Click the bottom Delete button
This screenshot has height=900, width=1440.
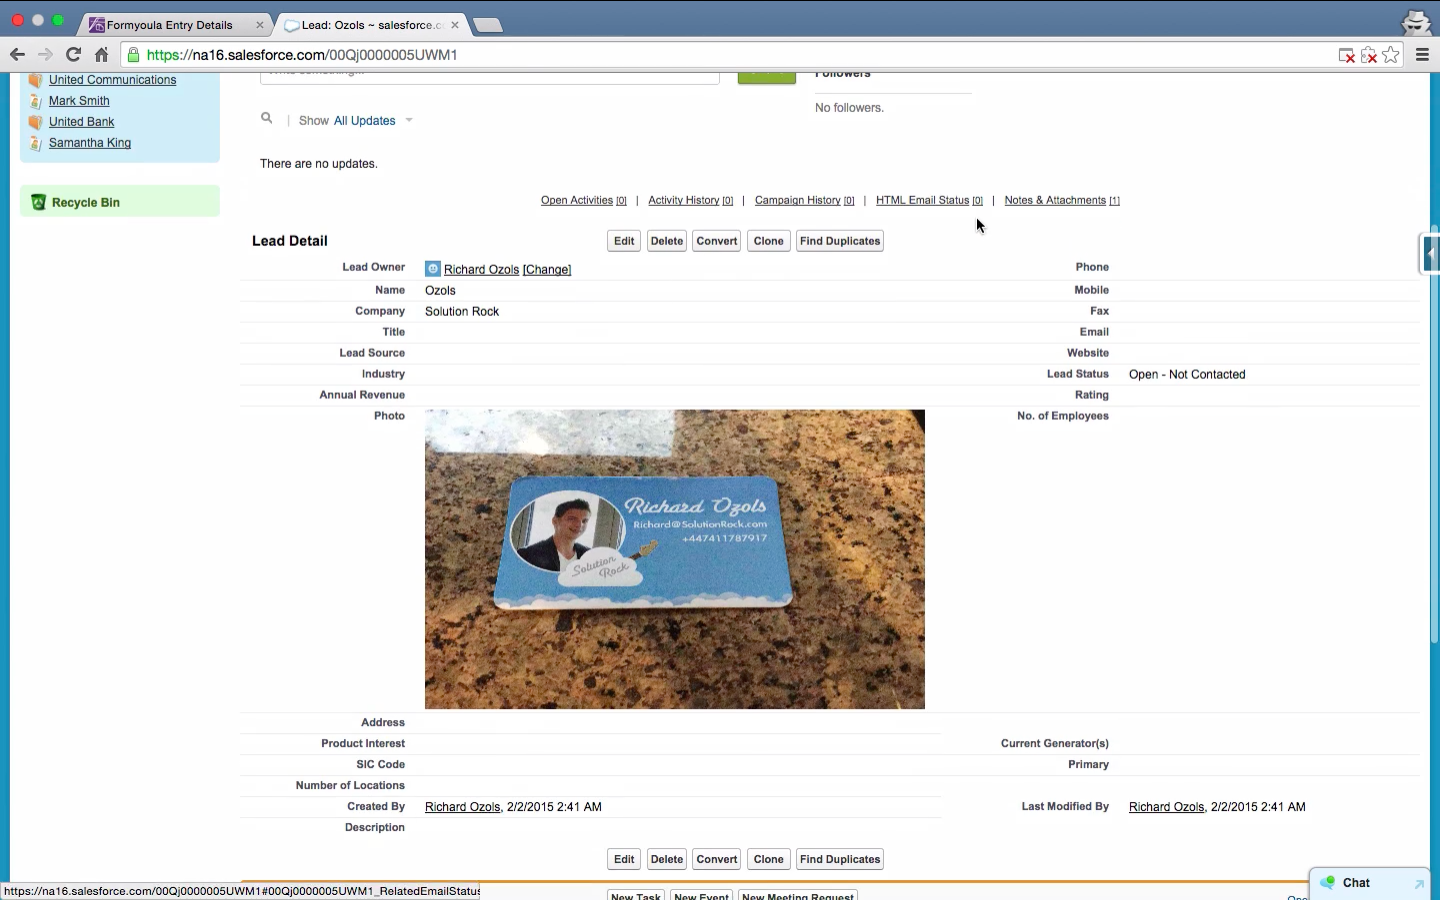click(667, 859)
